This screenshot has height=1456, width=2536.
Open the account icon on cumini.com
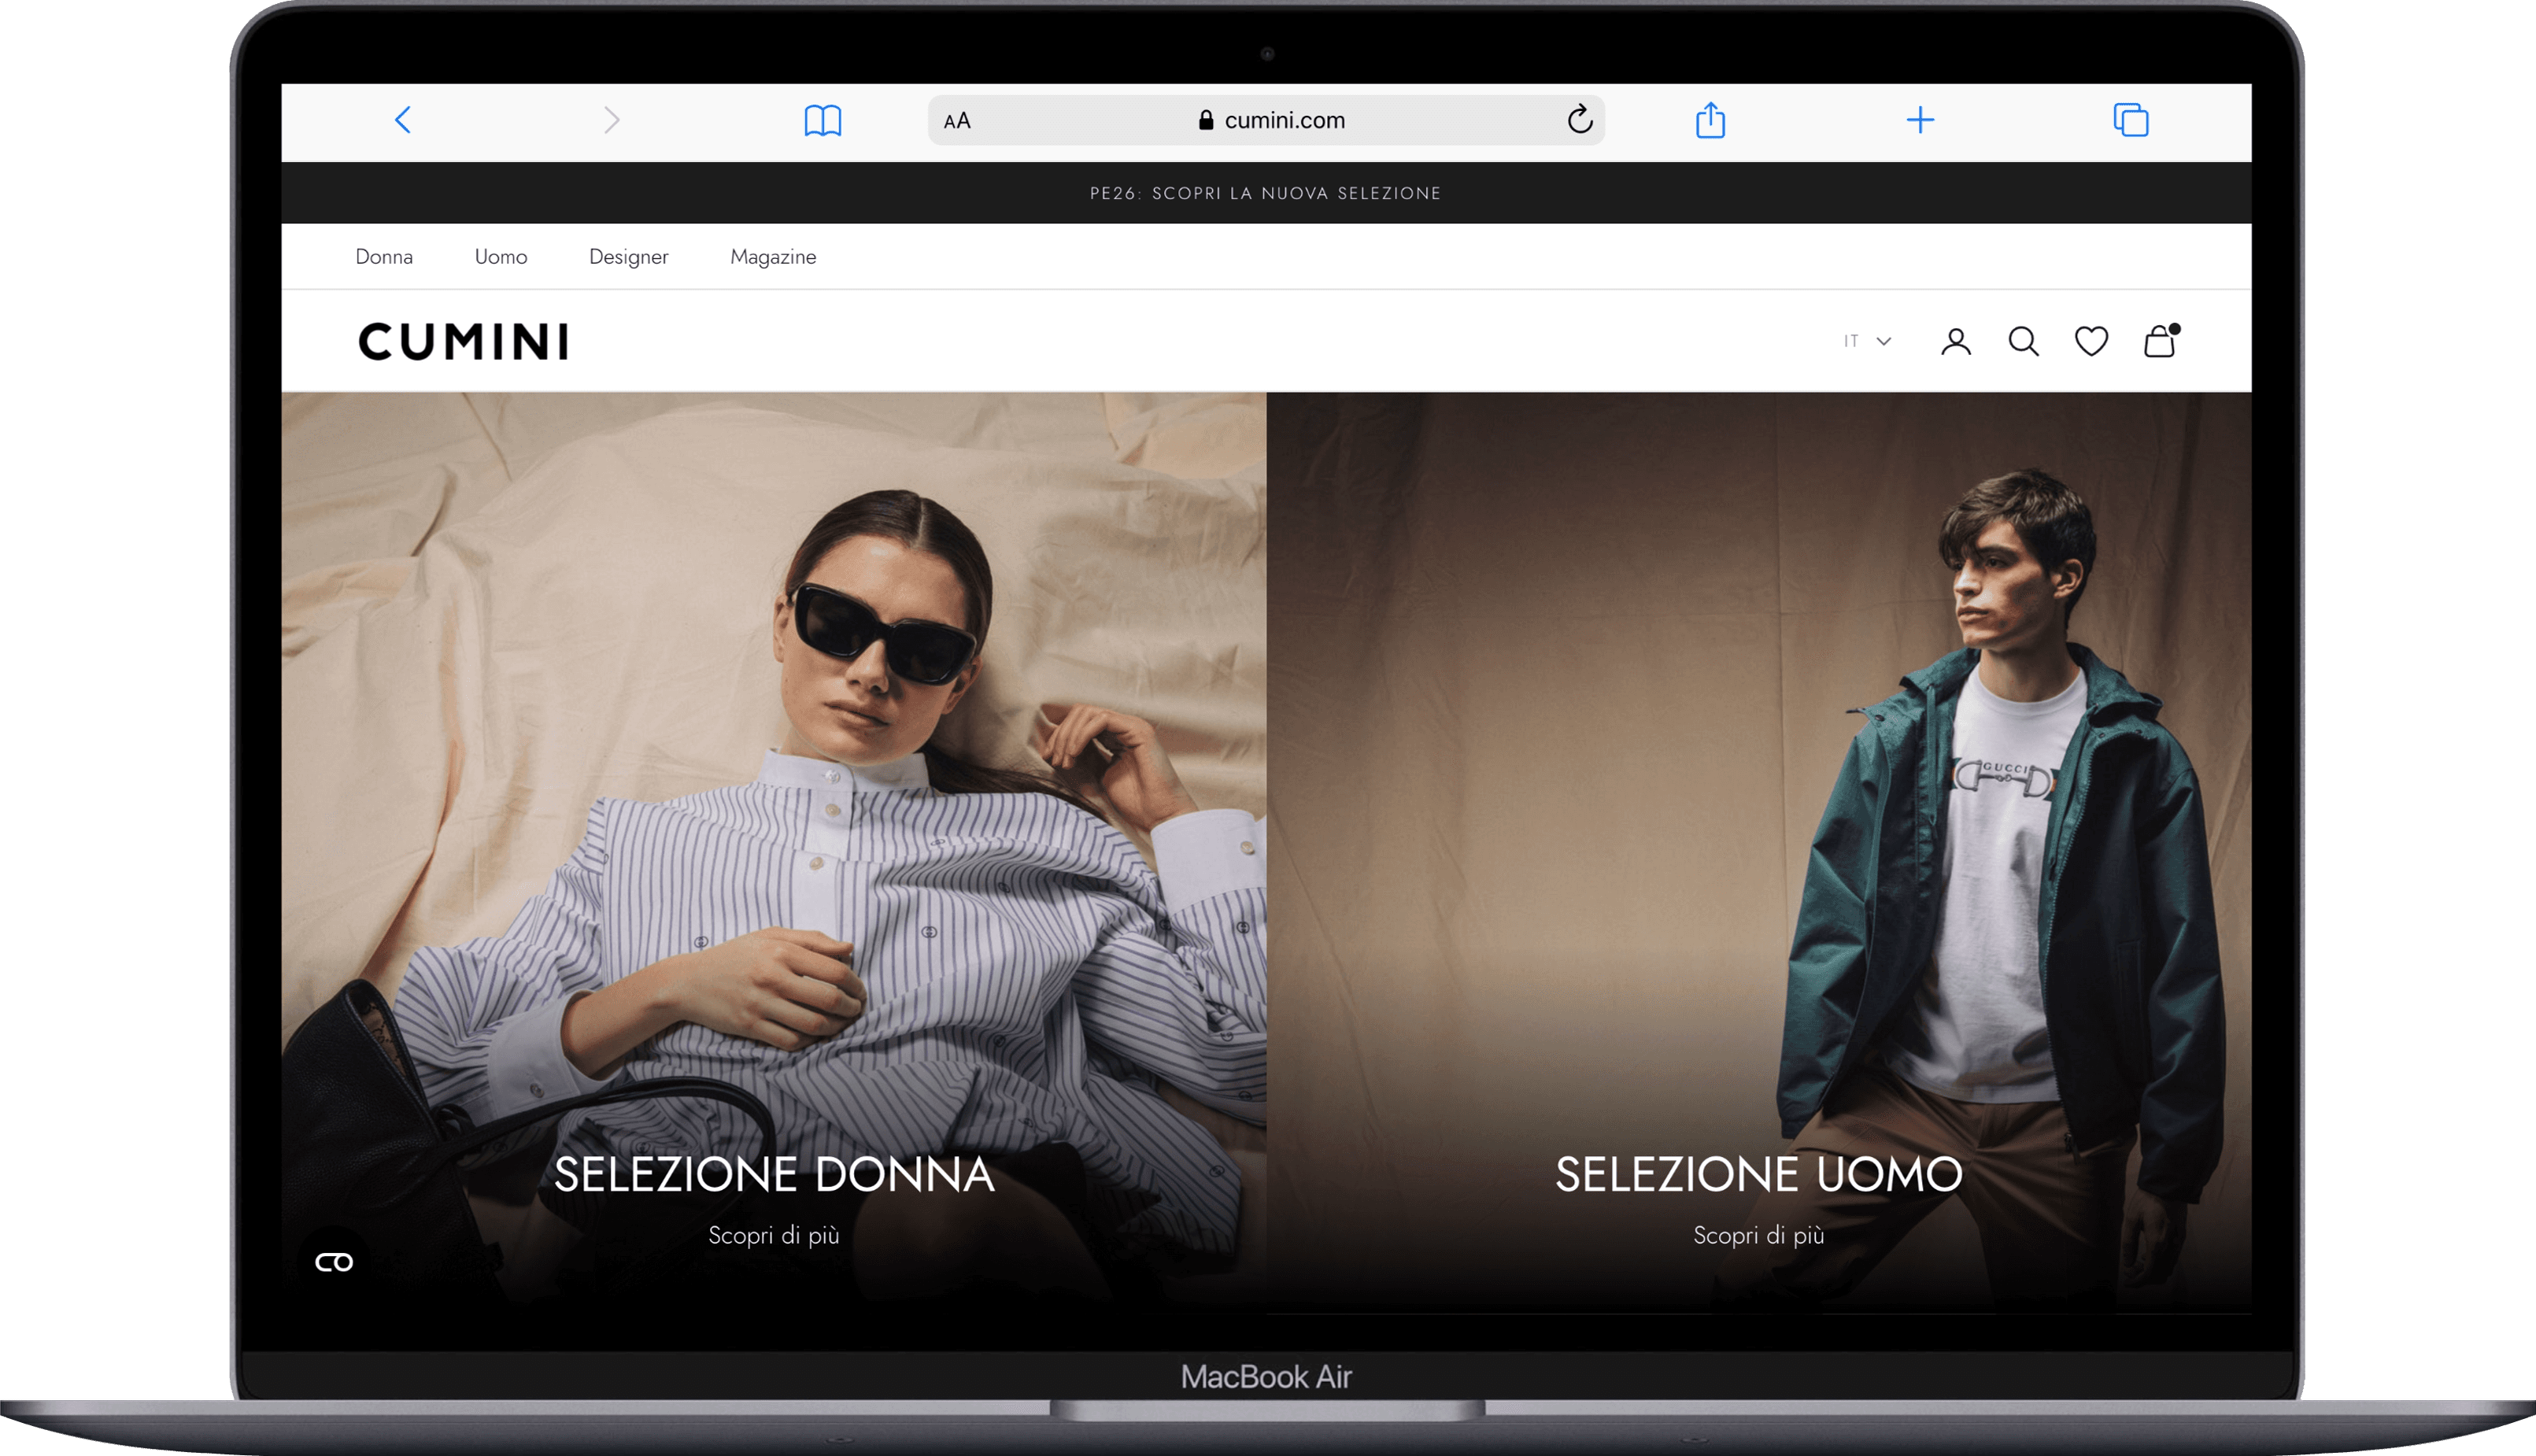click(1955, 341)
